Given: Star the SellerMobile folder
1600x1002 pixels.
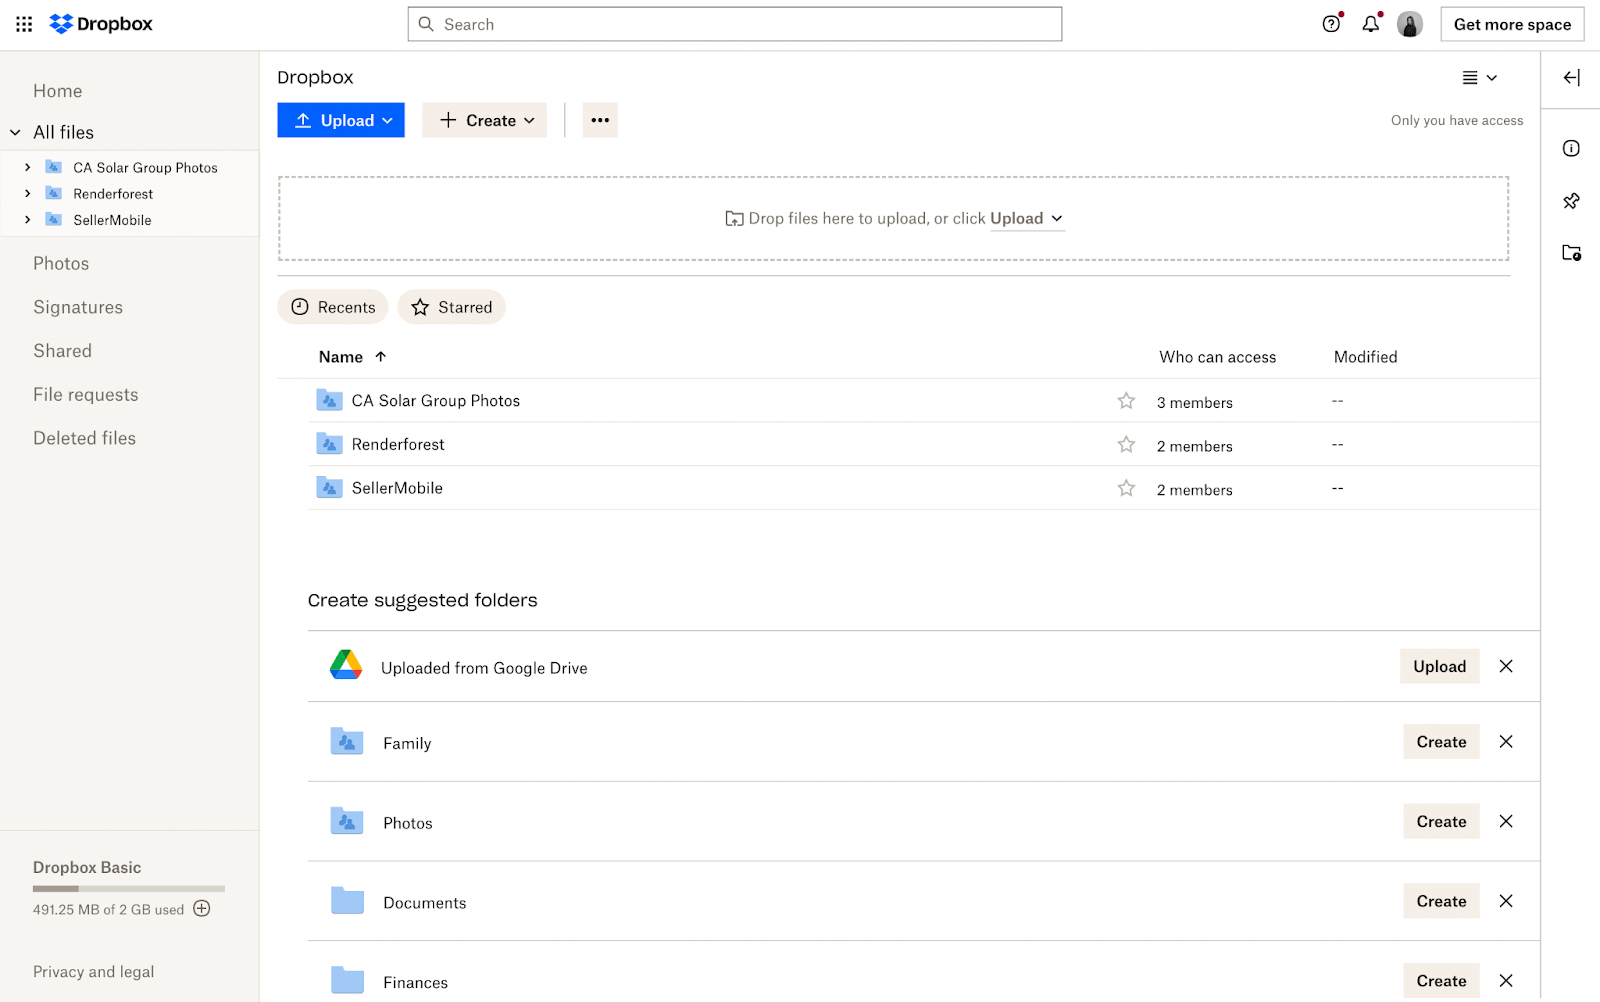Looking at the screenshot, I should click(x=1126, y=488).
